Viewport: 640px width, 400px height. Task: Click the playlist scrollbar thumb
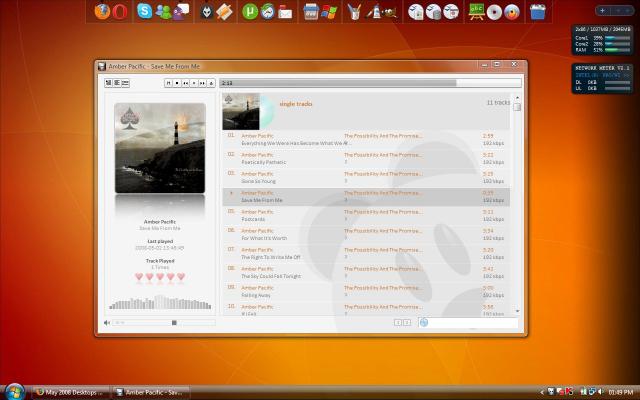[517, 107]
